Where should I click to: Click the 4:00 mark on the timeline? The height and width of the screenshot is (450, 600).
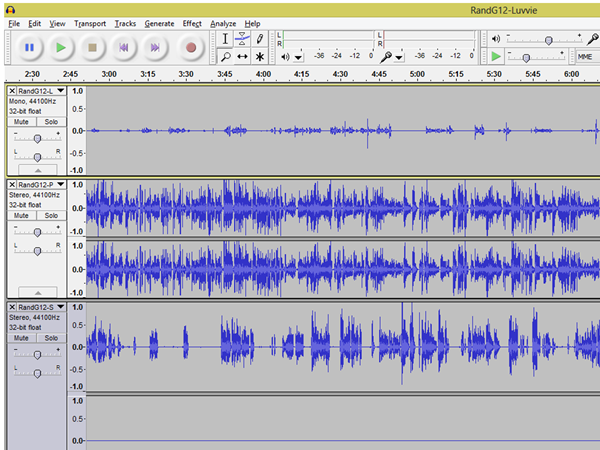[263, 74]
